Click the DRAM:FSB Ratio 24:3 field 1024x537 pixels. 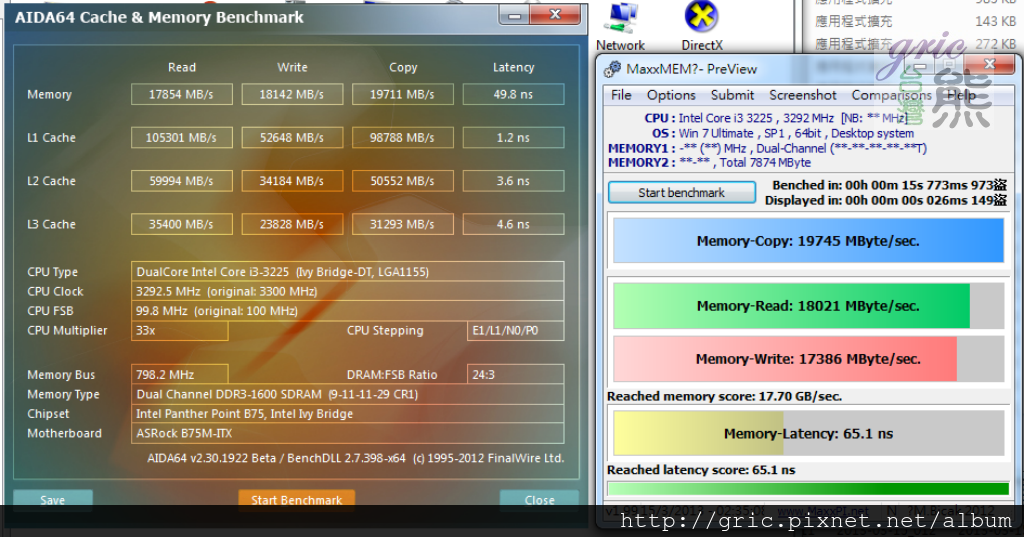[515, 374]
